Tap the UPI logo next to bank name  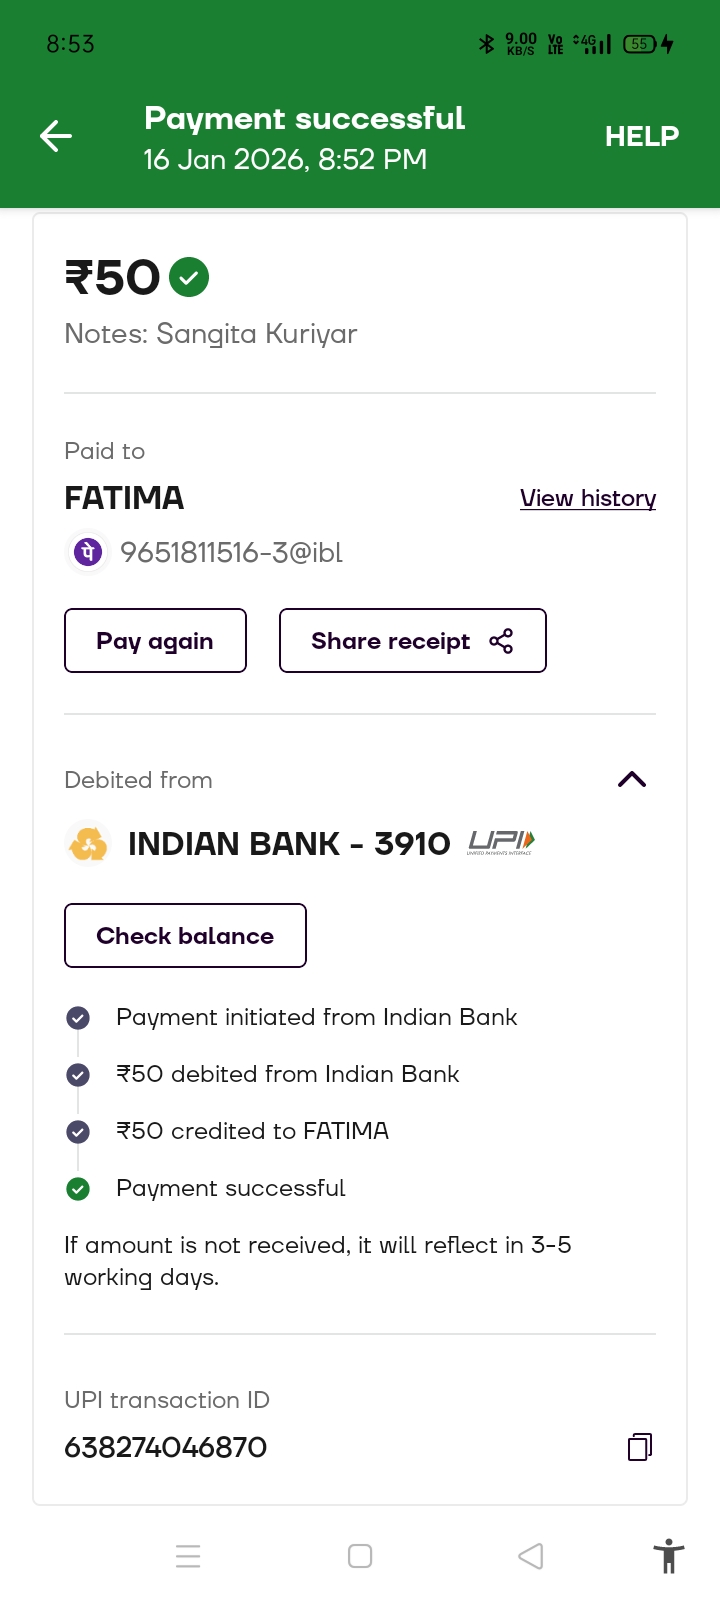click(x=501, y=843)
